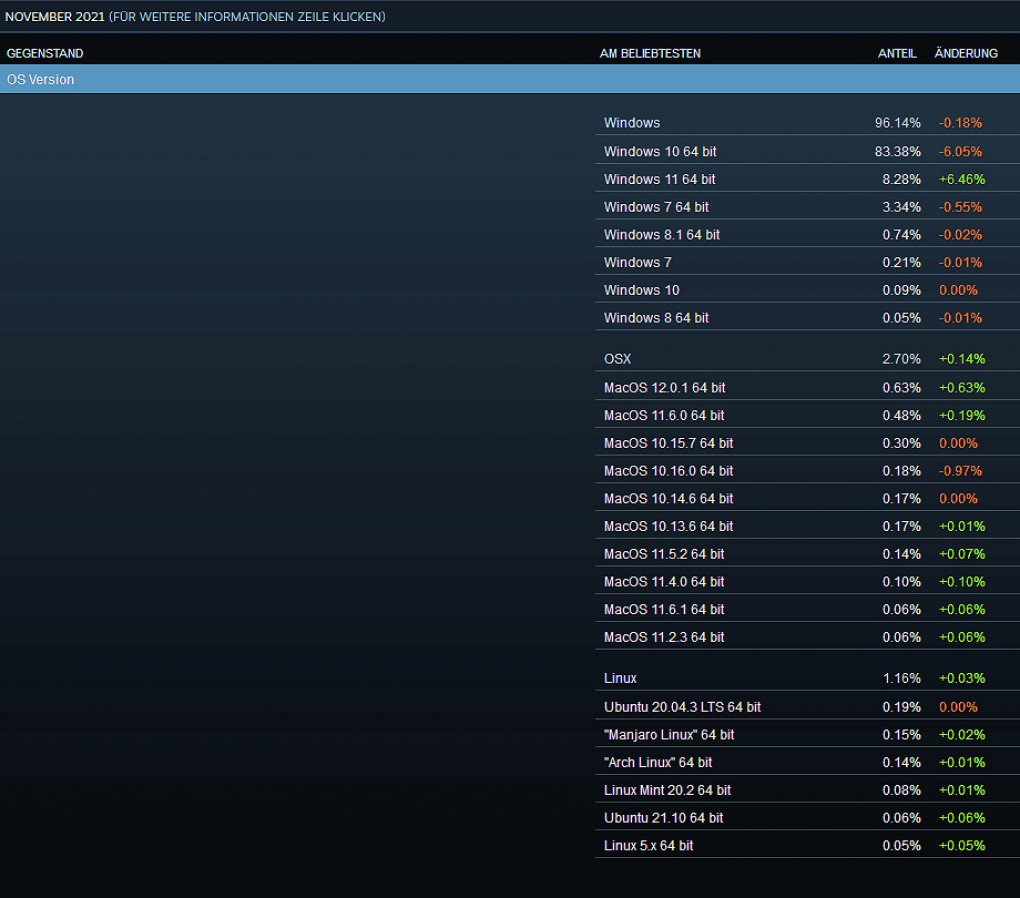Select the Linux summary row label
Viewport: 1020px width, 898px height.
point(620,678)
